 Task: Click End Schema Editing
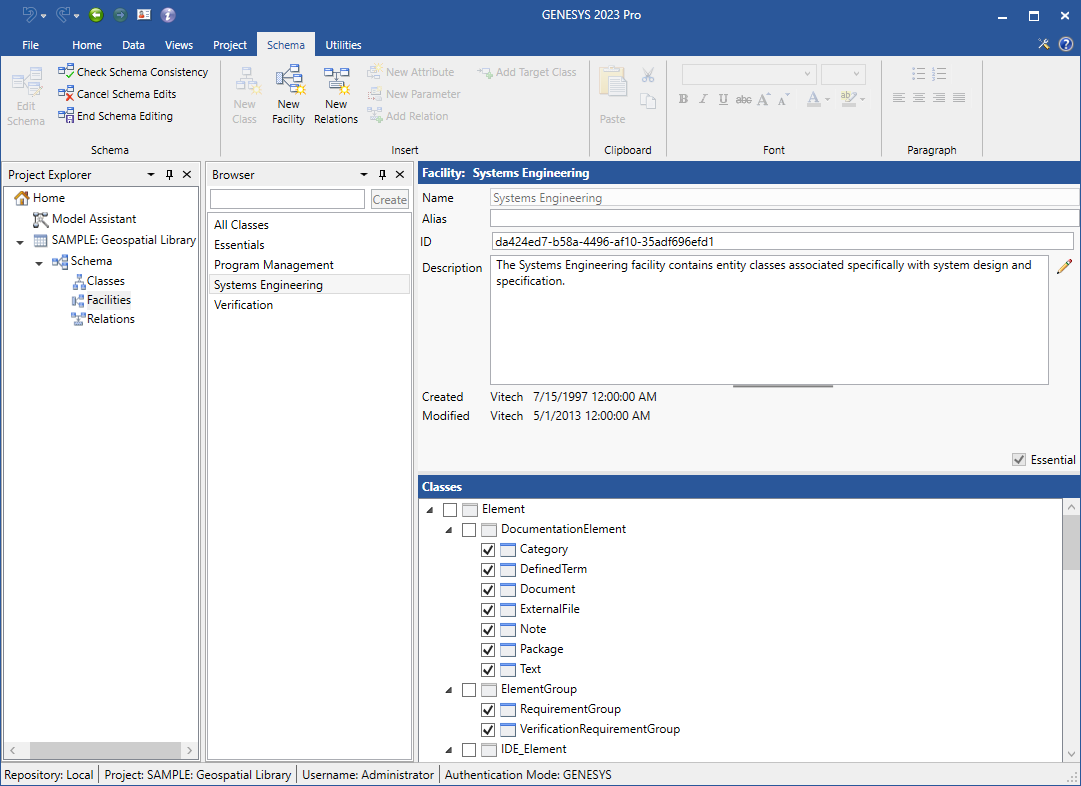[x=115, y=116]
